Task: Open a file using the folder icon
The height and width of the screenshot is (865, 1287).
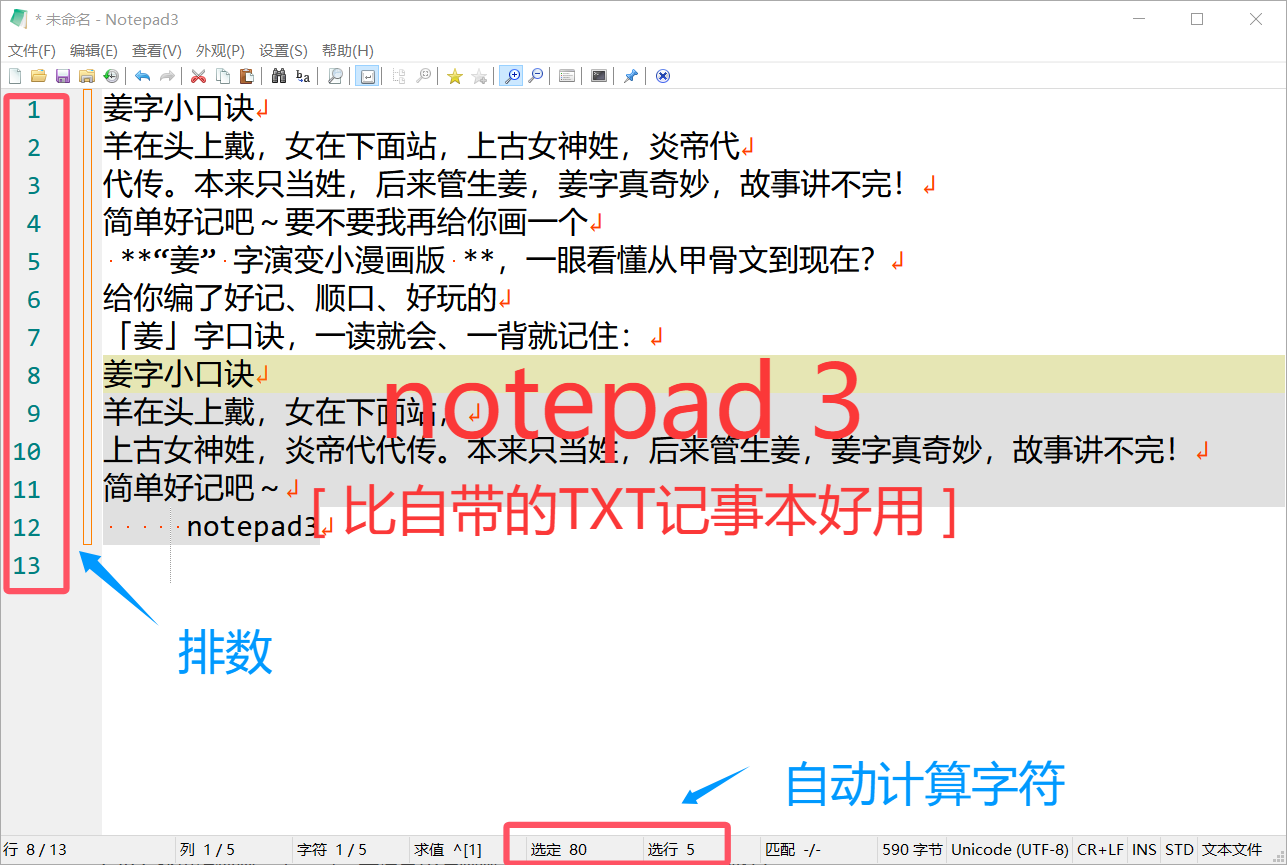Action: pyautogui.click(x=38, y=75)
